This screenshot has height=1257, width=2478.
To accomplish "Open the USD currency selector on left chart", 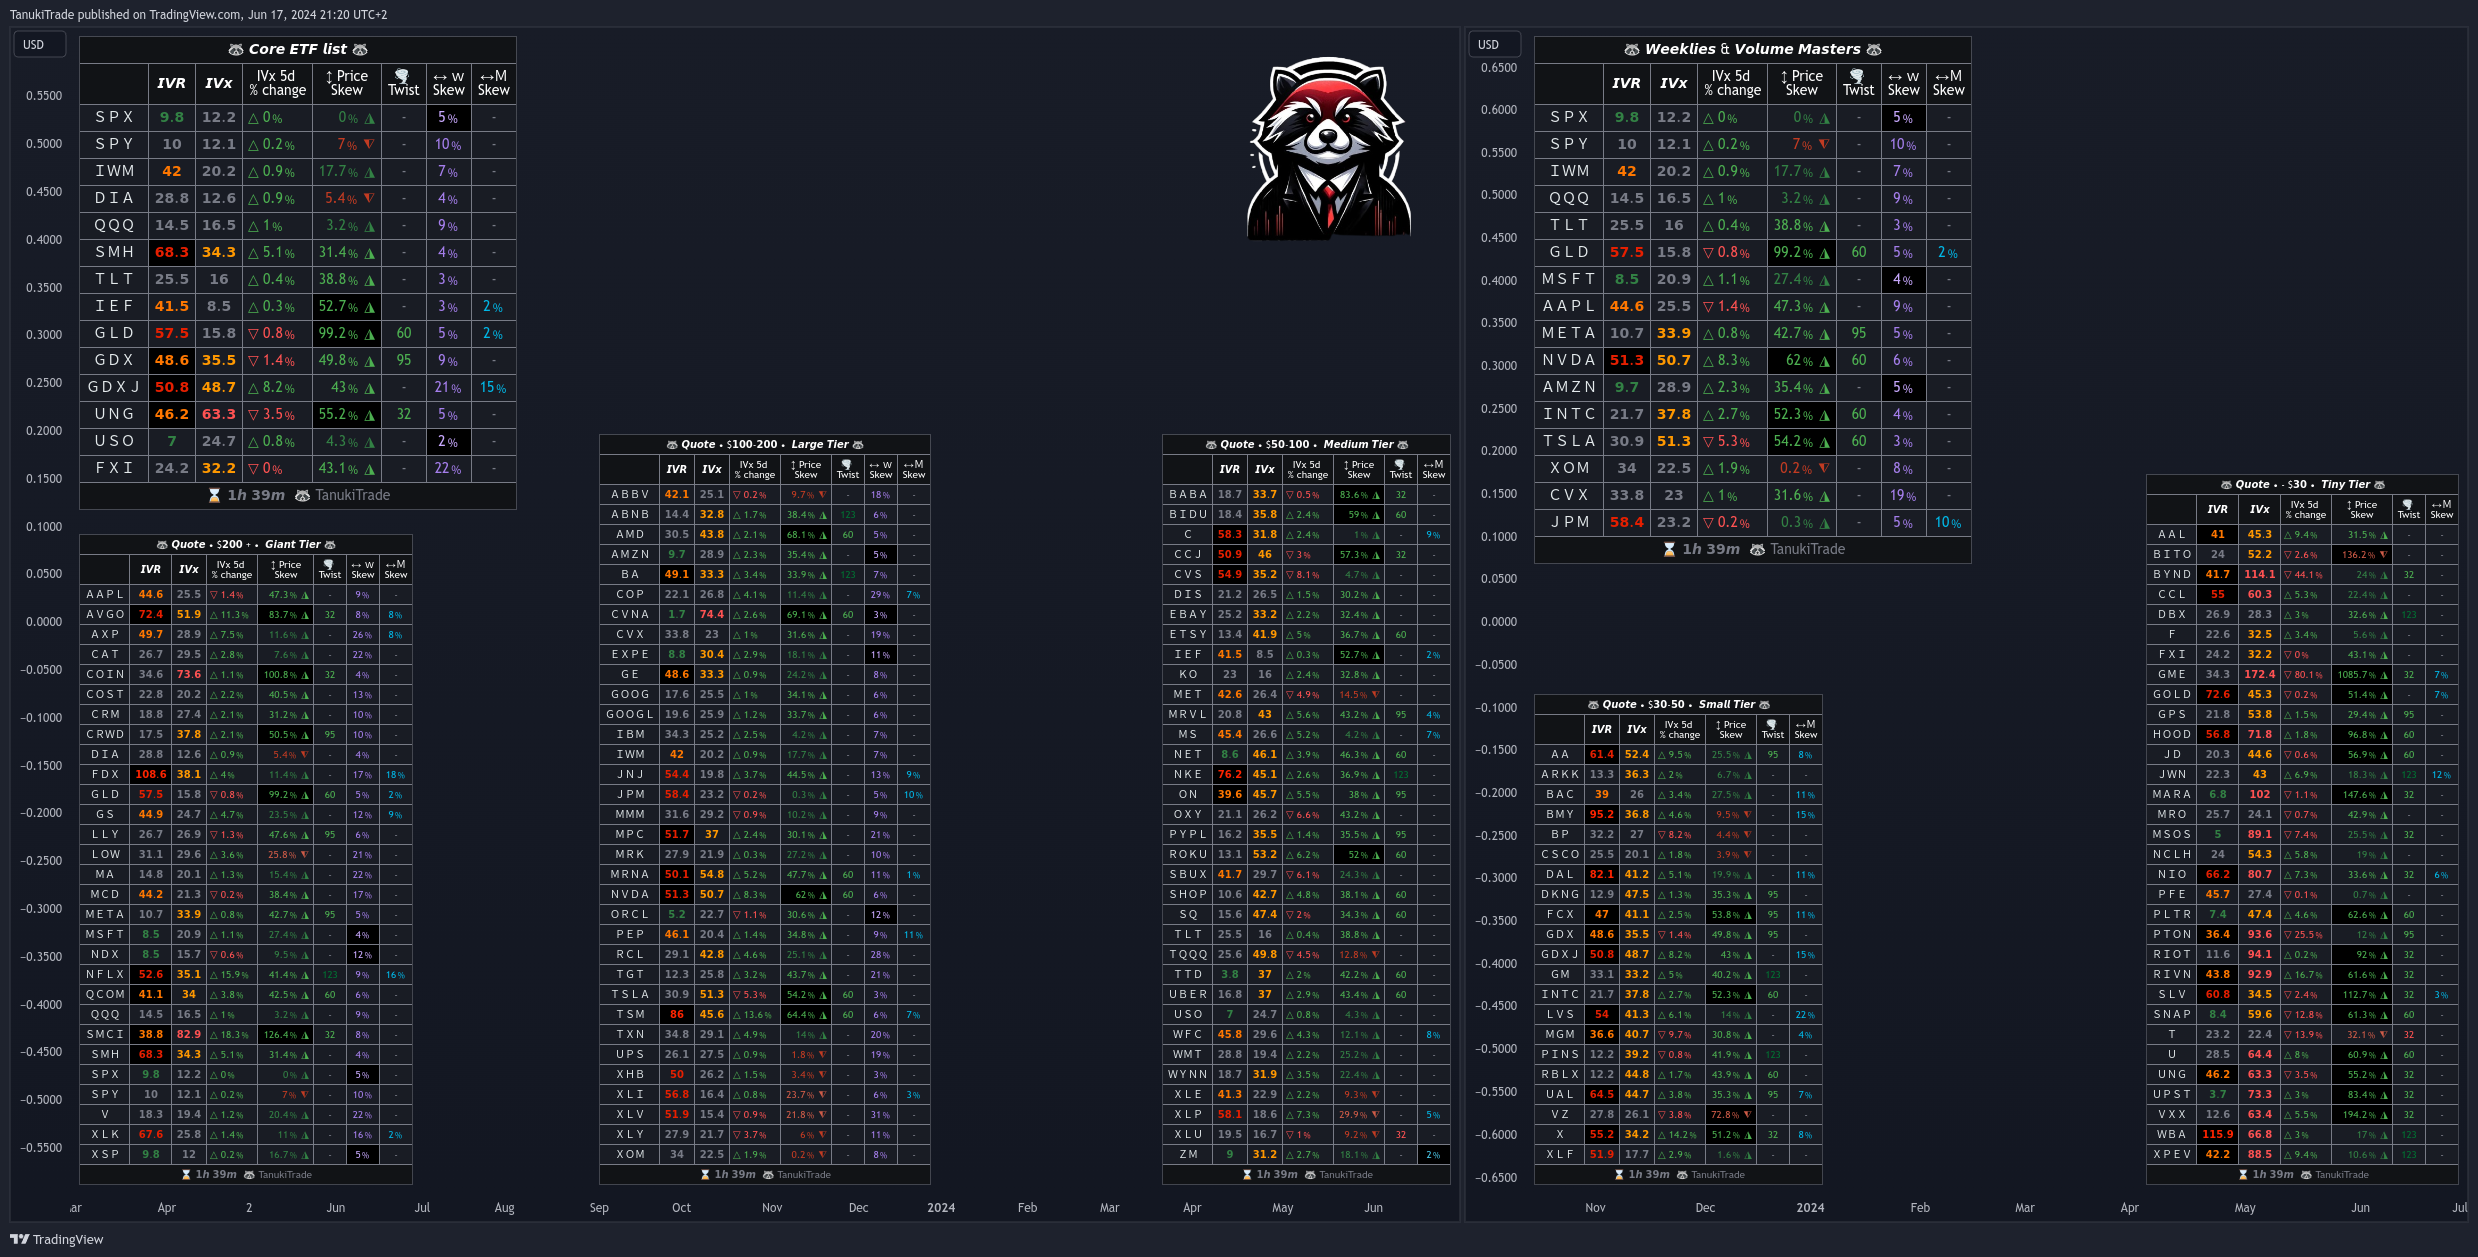I will 40,44.
